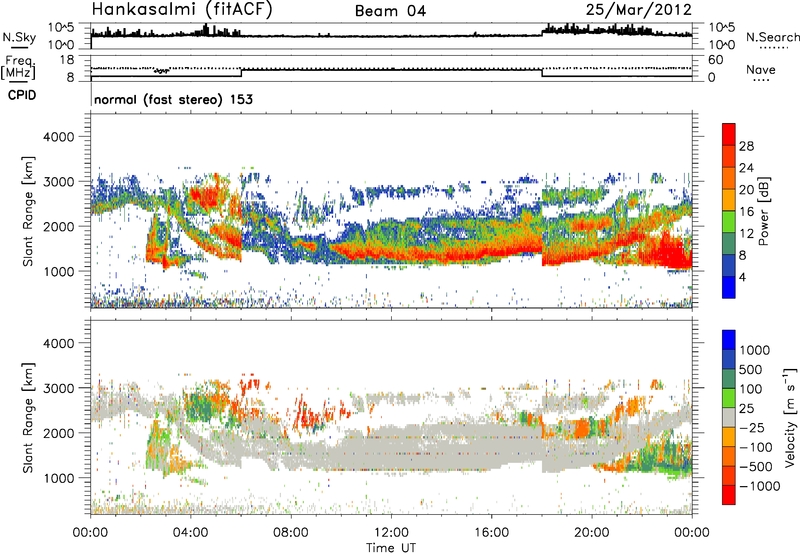This screenshot has height=554, width=800.
Task: Click the 16 tick on power colorbar
Action: pos(746,212)
